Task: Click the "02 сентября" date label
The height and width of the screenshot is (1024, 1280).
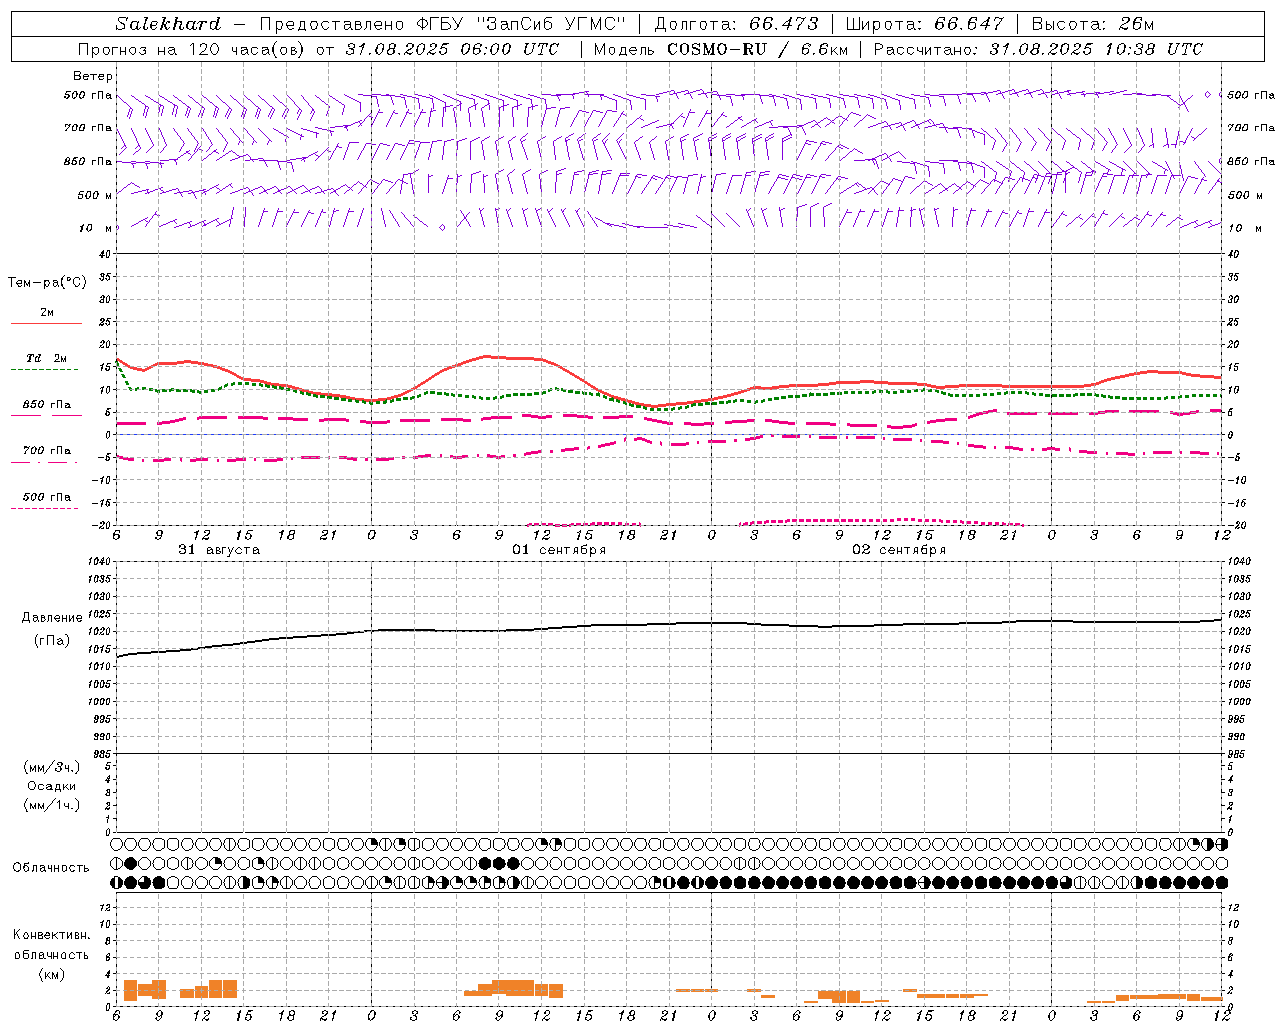Action: (x=899, y=550)
